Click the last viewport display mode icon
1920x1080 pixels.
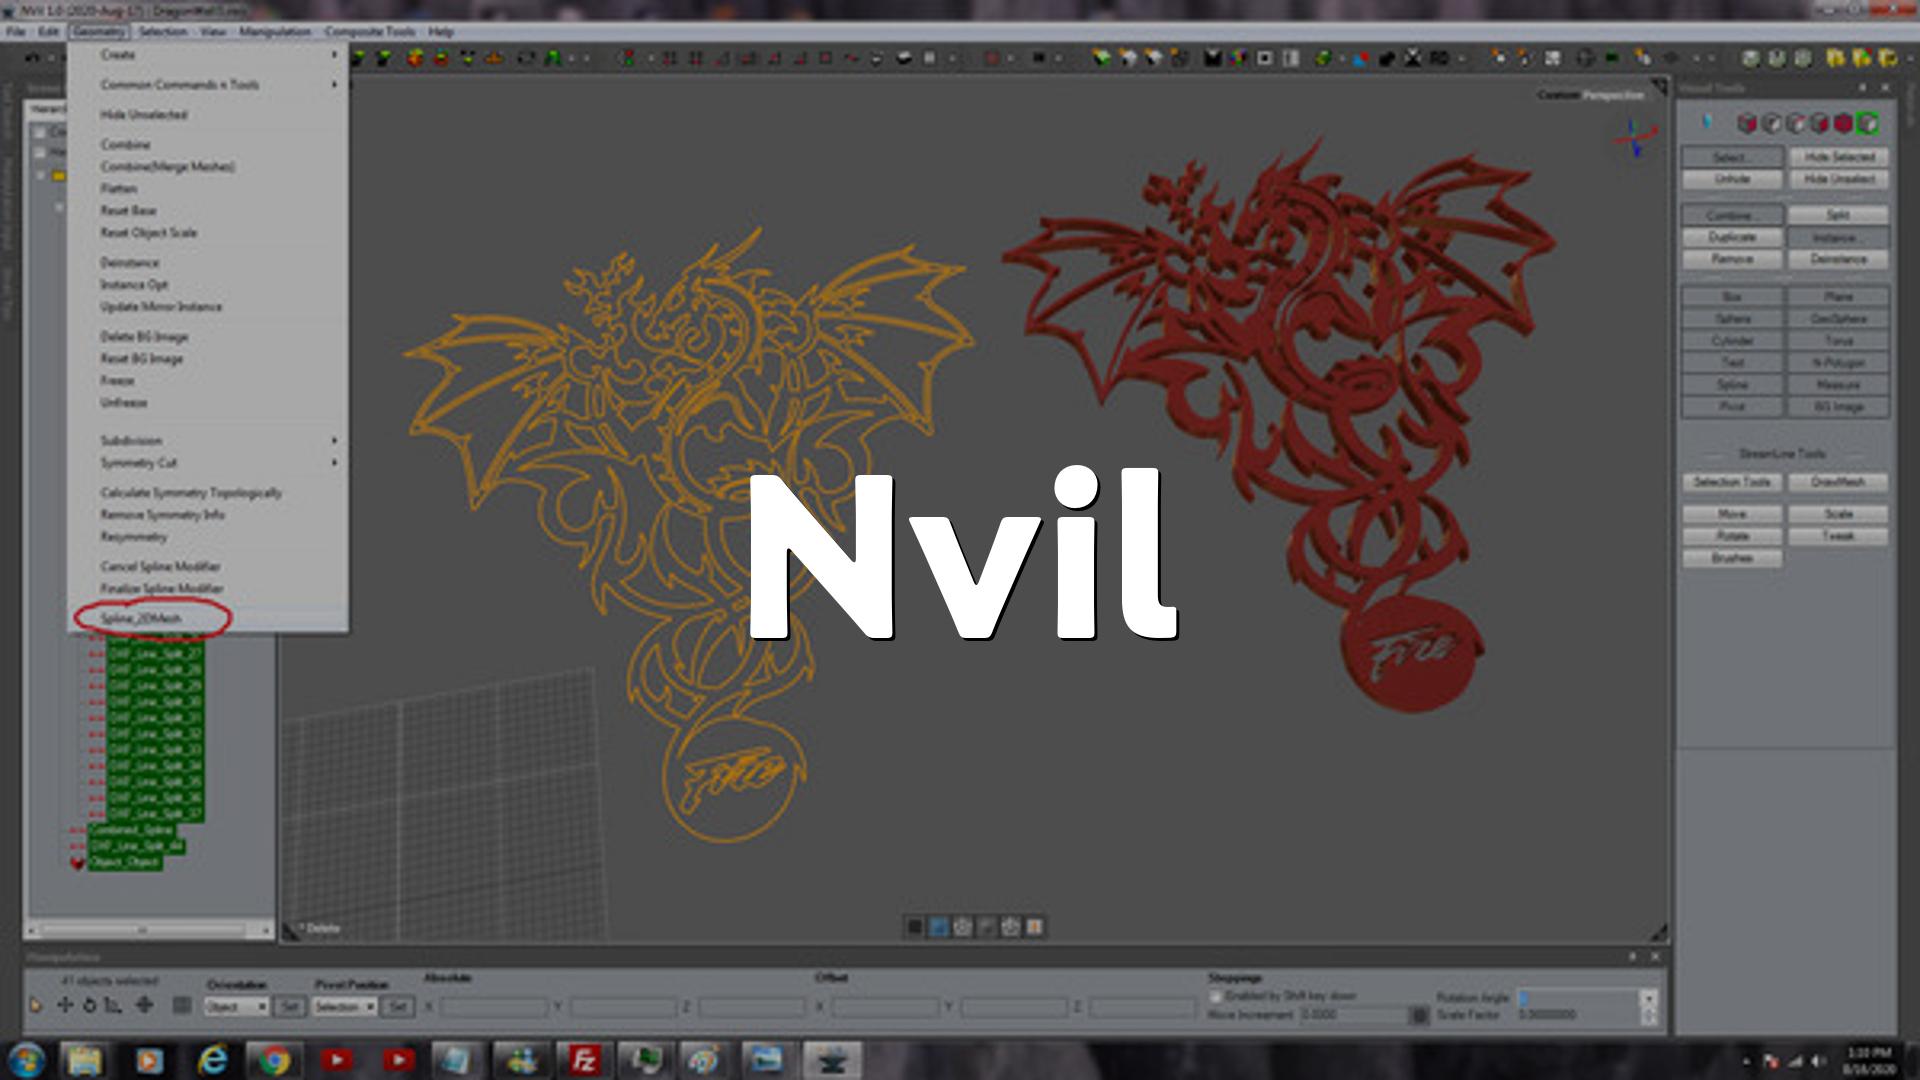point(1035,927)
